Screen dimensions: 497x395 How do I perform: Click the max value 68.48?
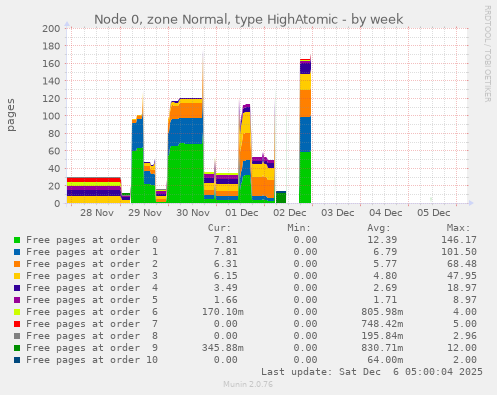click(462, 264)
